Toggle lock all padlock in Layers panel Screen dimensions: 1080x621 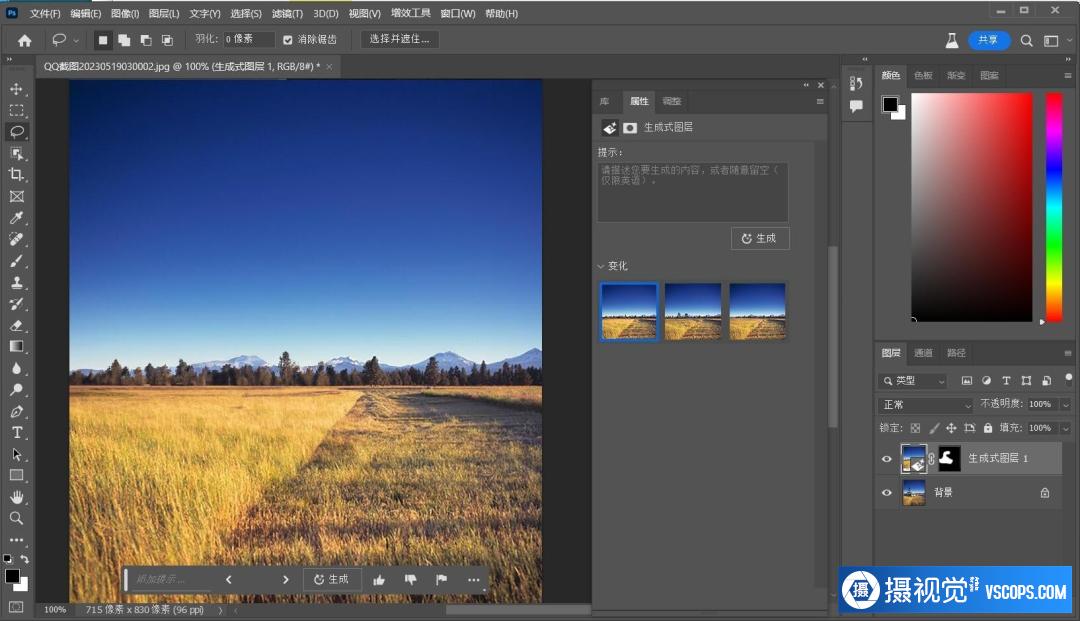pyautogui.click(x=988, y=428)
